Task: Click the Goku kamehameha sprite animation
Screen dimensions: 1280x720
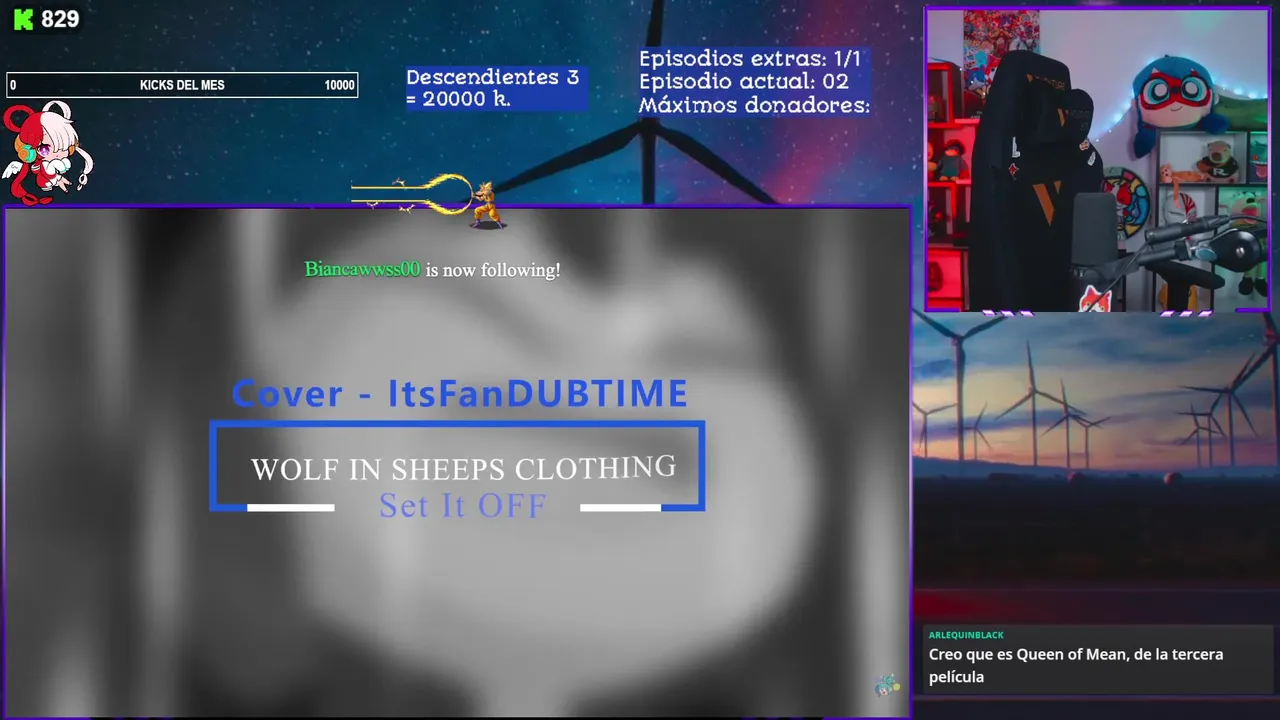Action: 430,201
